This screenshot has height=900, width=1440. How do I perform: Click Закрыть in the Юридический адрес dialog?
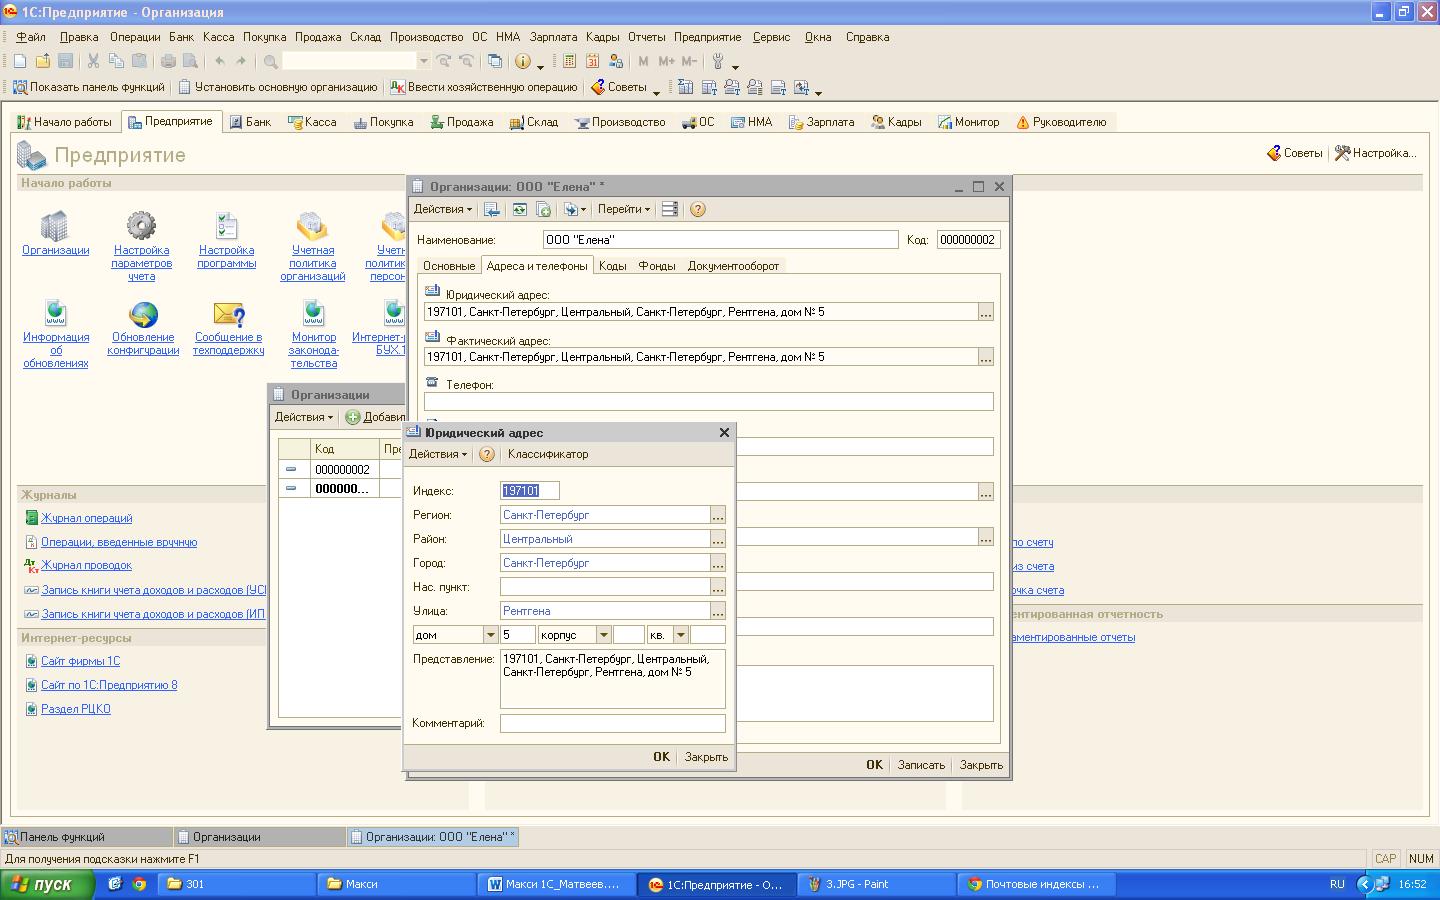coord(706,757)
